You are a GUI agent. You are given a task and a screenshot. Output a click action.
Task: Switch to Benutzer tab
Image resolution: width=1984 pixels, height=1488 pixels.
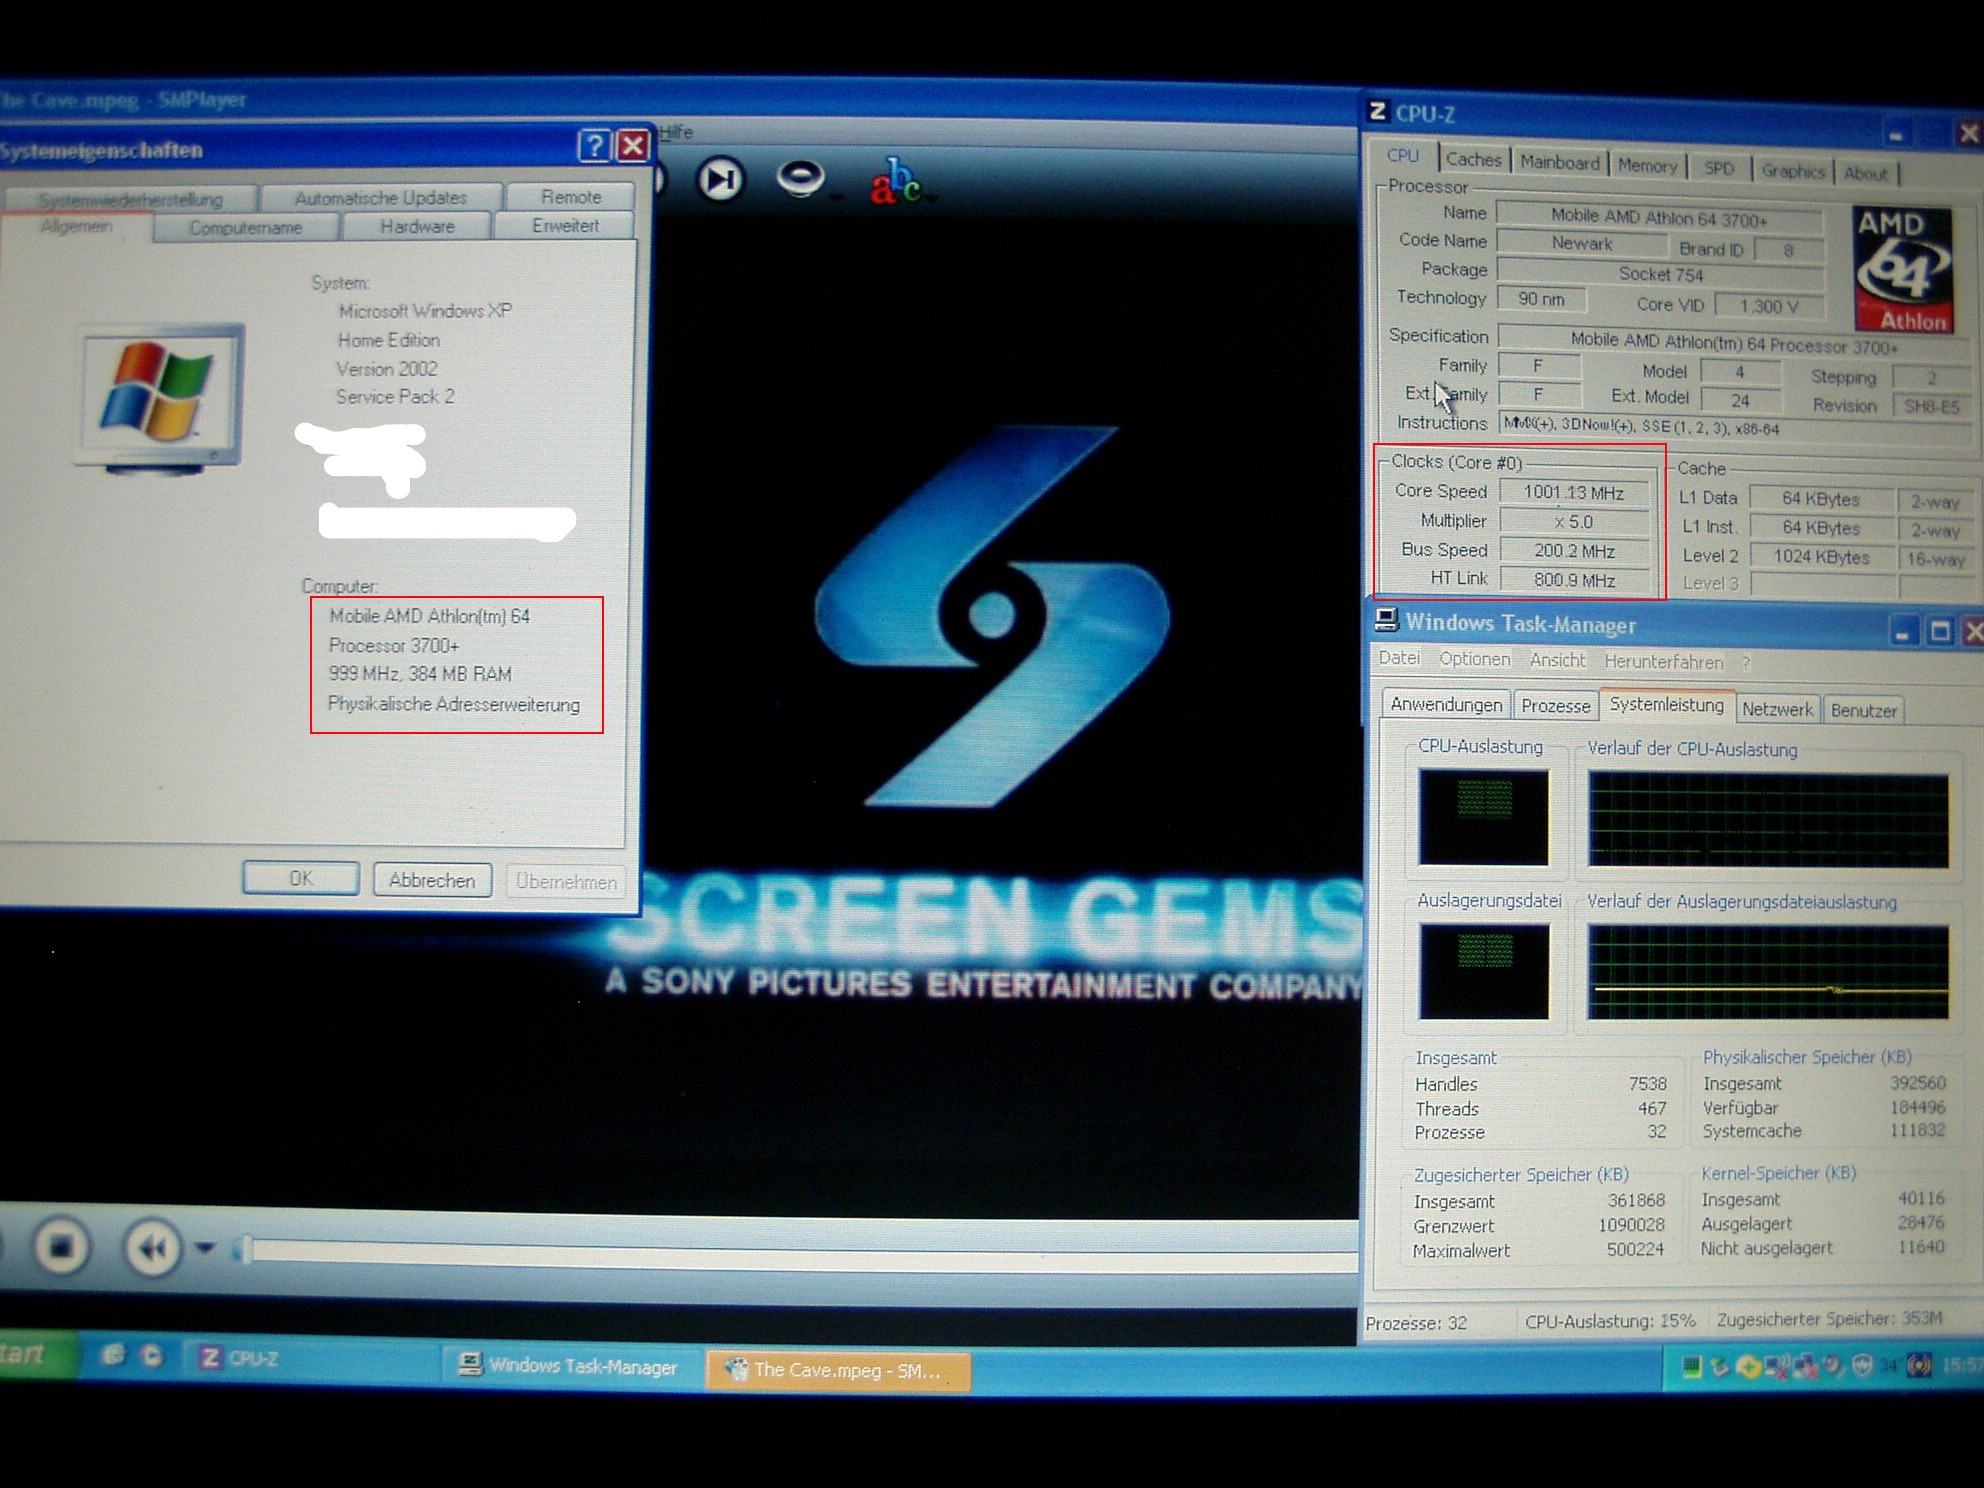coord(1863,710)
